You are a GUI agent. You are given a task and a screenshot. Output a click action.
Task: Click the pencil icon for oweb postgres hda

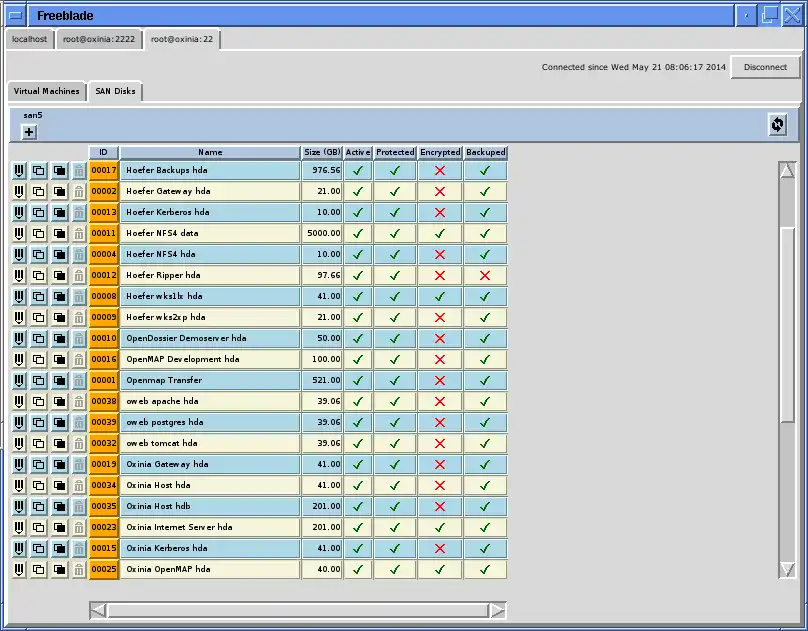click(x=19, y=422)
